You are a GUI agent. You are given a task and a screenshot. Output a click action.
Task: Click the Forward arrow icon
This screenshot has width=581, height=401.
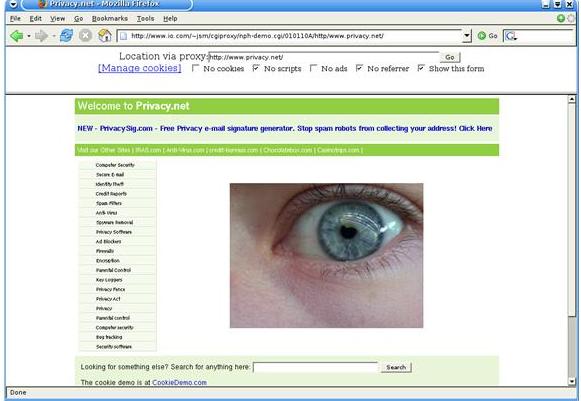(41, 36)
